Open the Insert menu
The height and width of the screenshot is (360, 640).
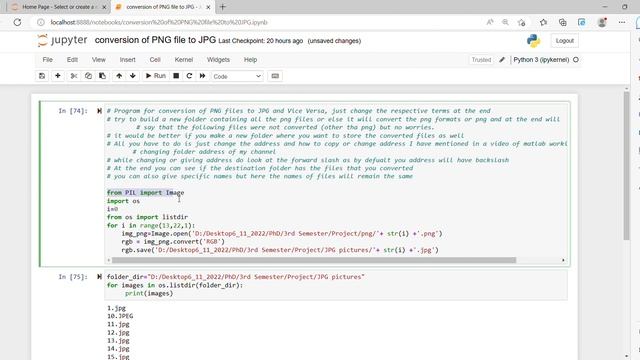pos(127,60)
